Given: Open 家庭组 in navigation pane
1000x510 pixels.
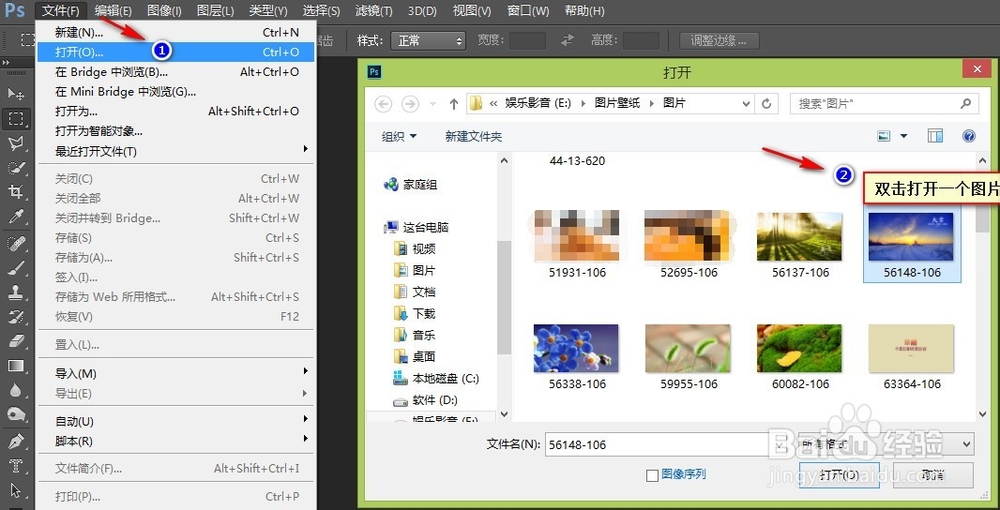Looking at the screenshot, I should click(x=410, y=185).
